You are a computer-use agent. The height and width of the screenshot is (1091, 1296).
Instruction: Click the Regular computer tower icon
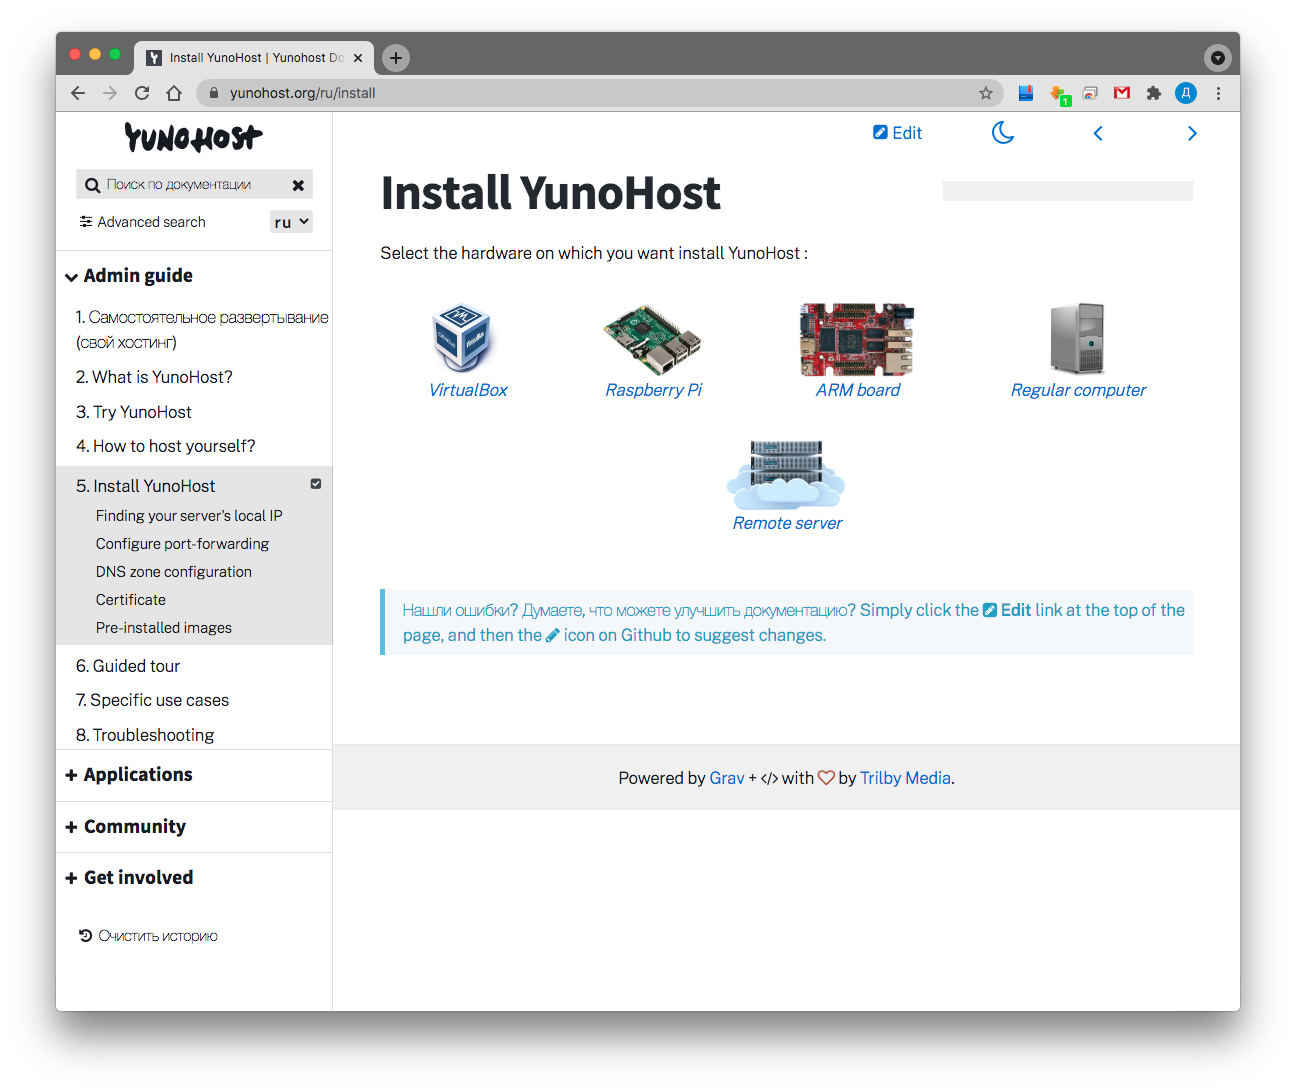[1077, 339]
